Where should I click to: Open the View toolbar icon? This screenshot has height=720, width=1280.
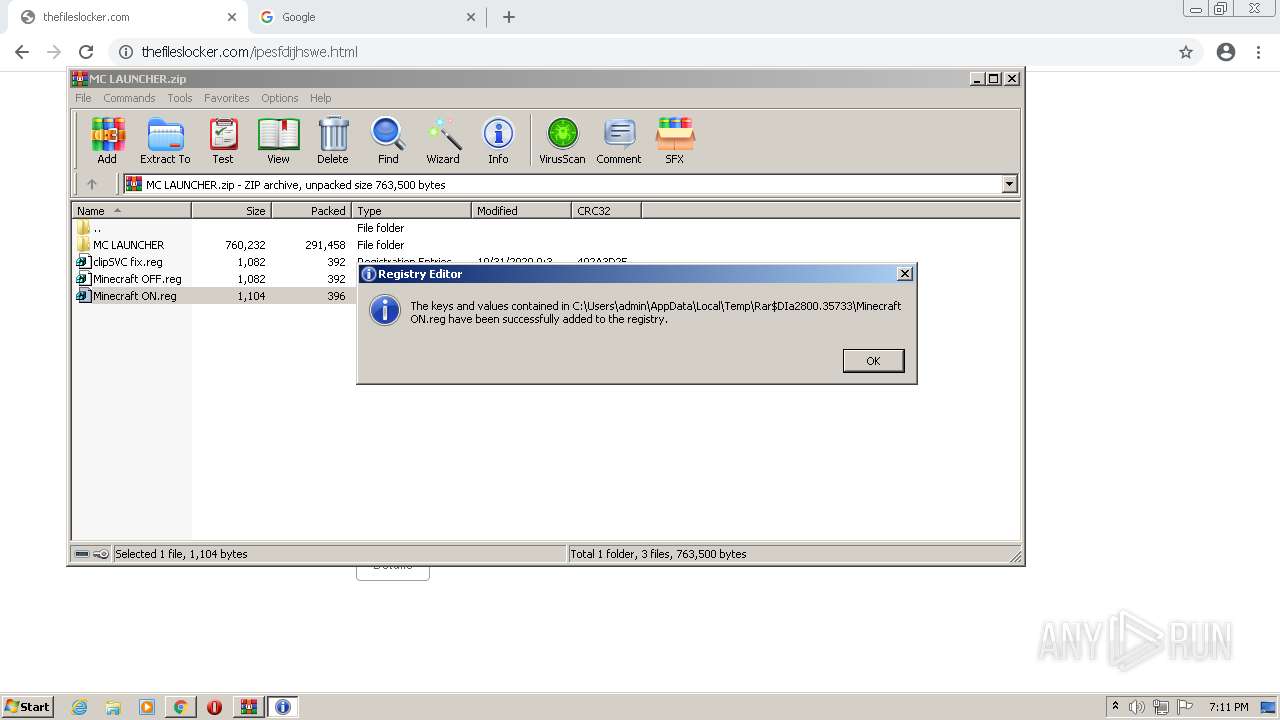(x=278, y=140)
